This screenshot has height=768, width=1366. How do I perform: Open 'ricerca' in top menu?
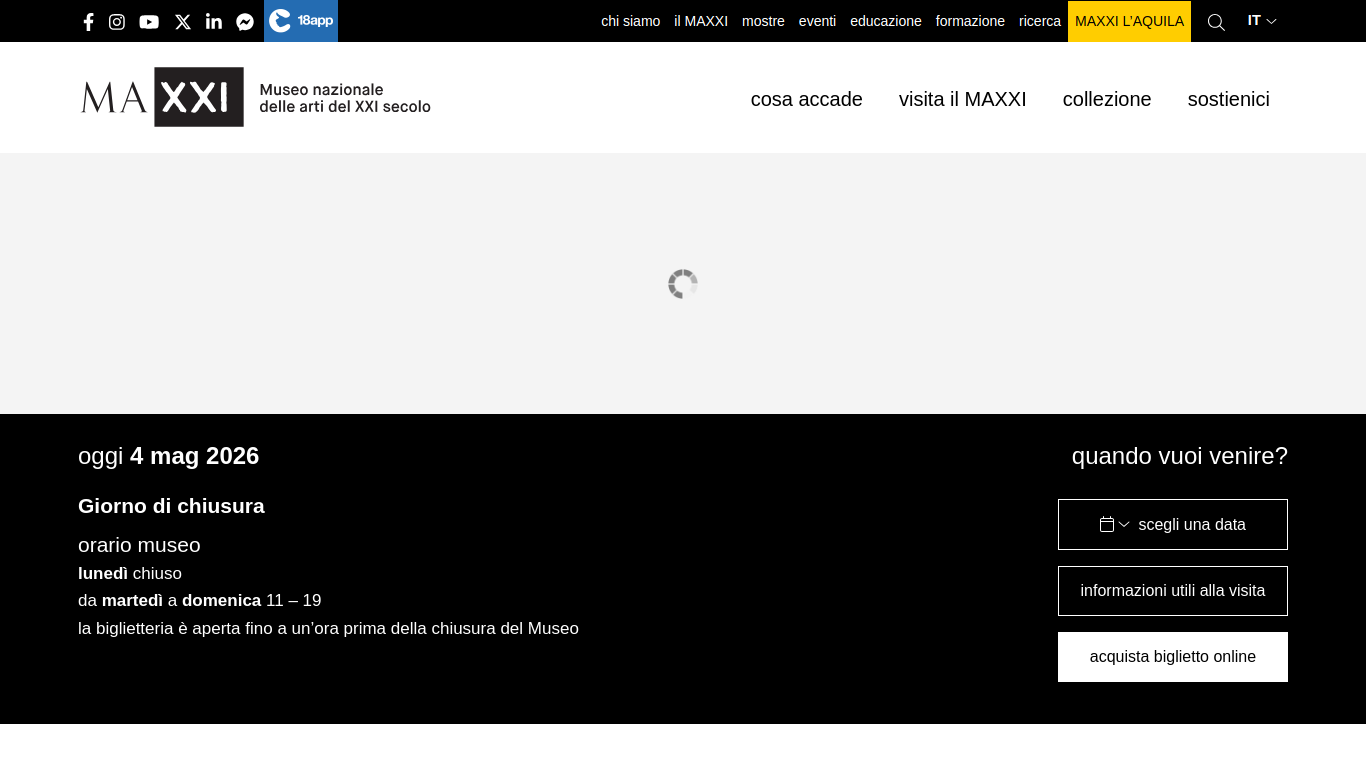coord(1040,21)
